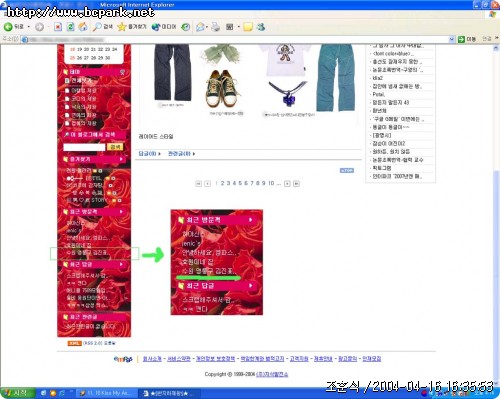The height and width of the screenshot is (399, 500).
Task: Click the blue necklace product thumbnail
Action: tap(287, 93)
